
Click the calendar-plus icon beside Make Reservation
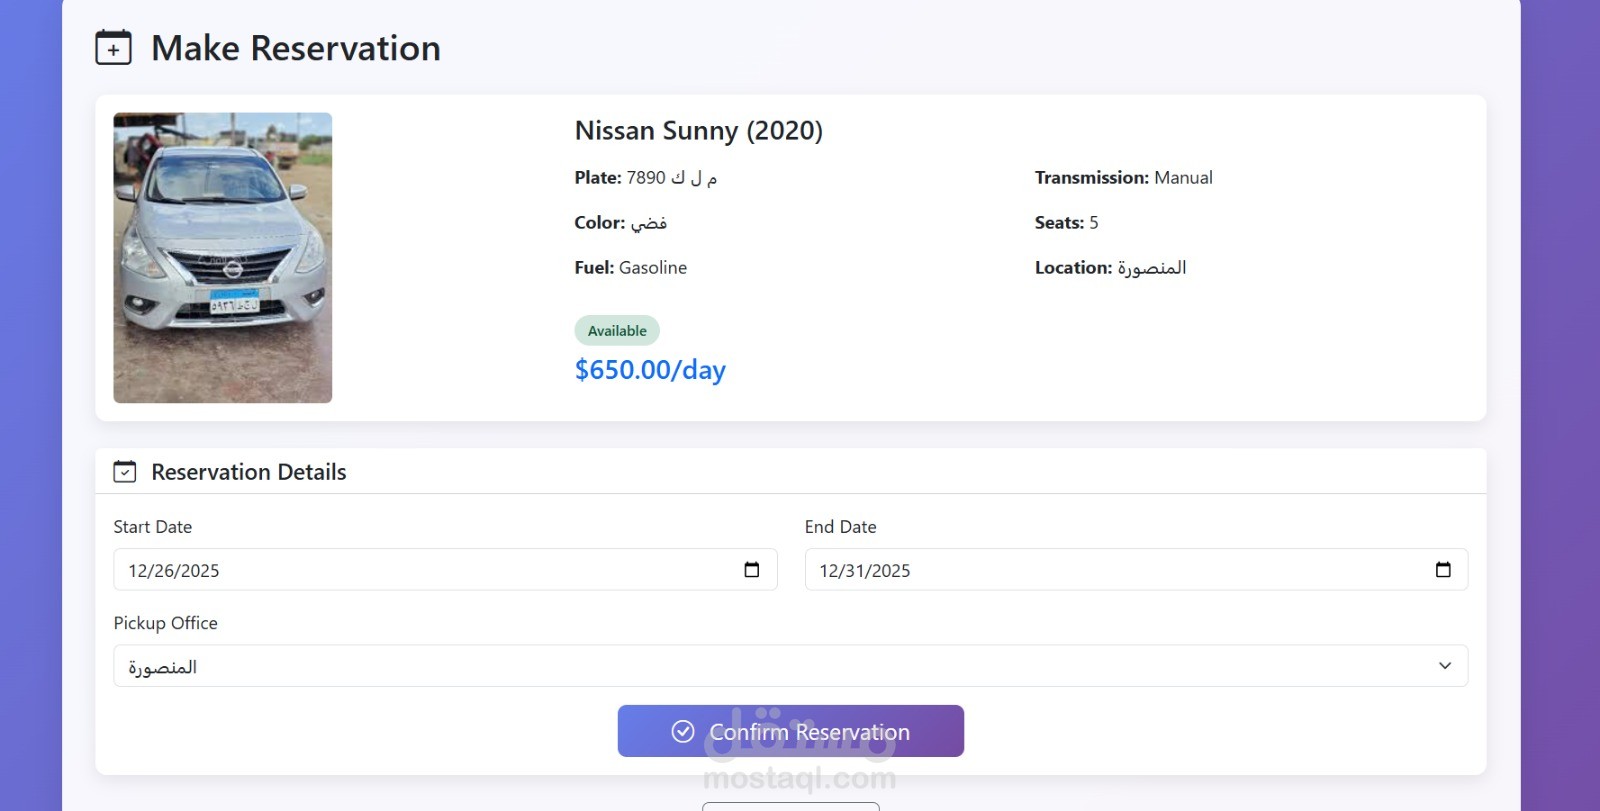(113, 48)
